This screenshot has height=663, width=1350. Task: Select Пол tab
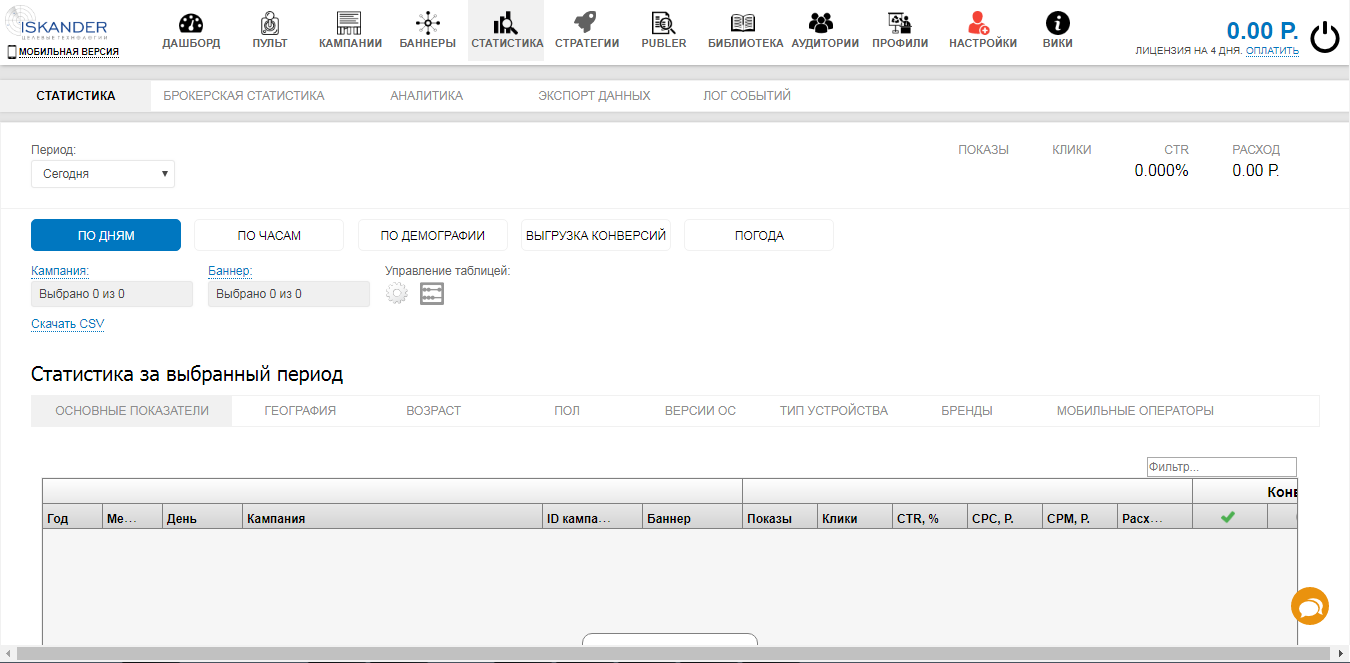[567, 411]
